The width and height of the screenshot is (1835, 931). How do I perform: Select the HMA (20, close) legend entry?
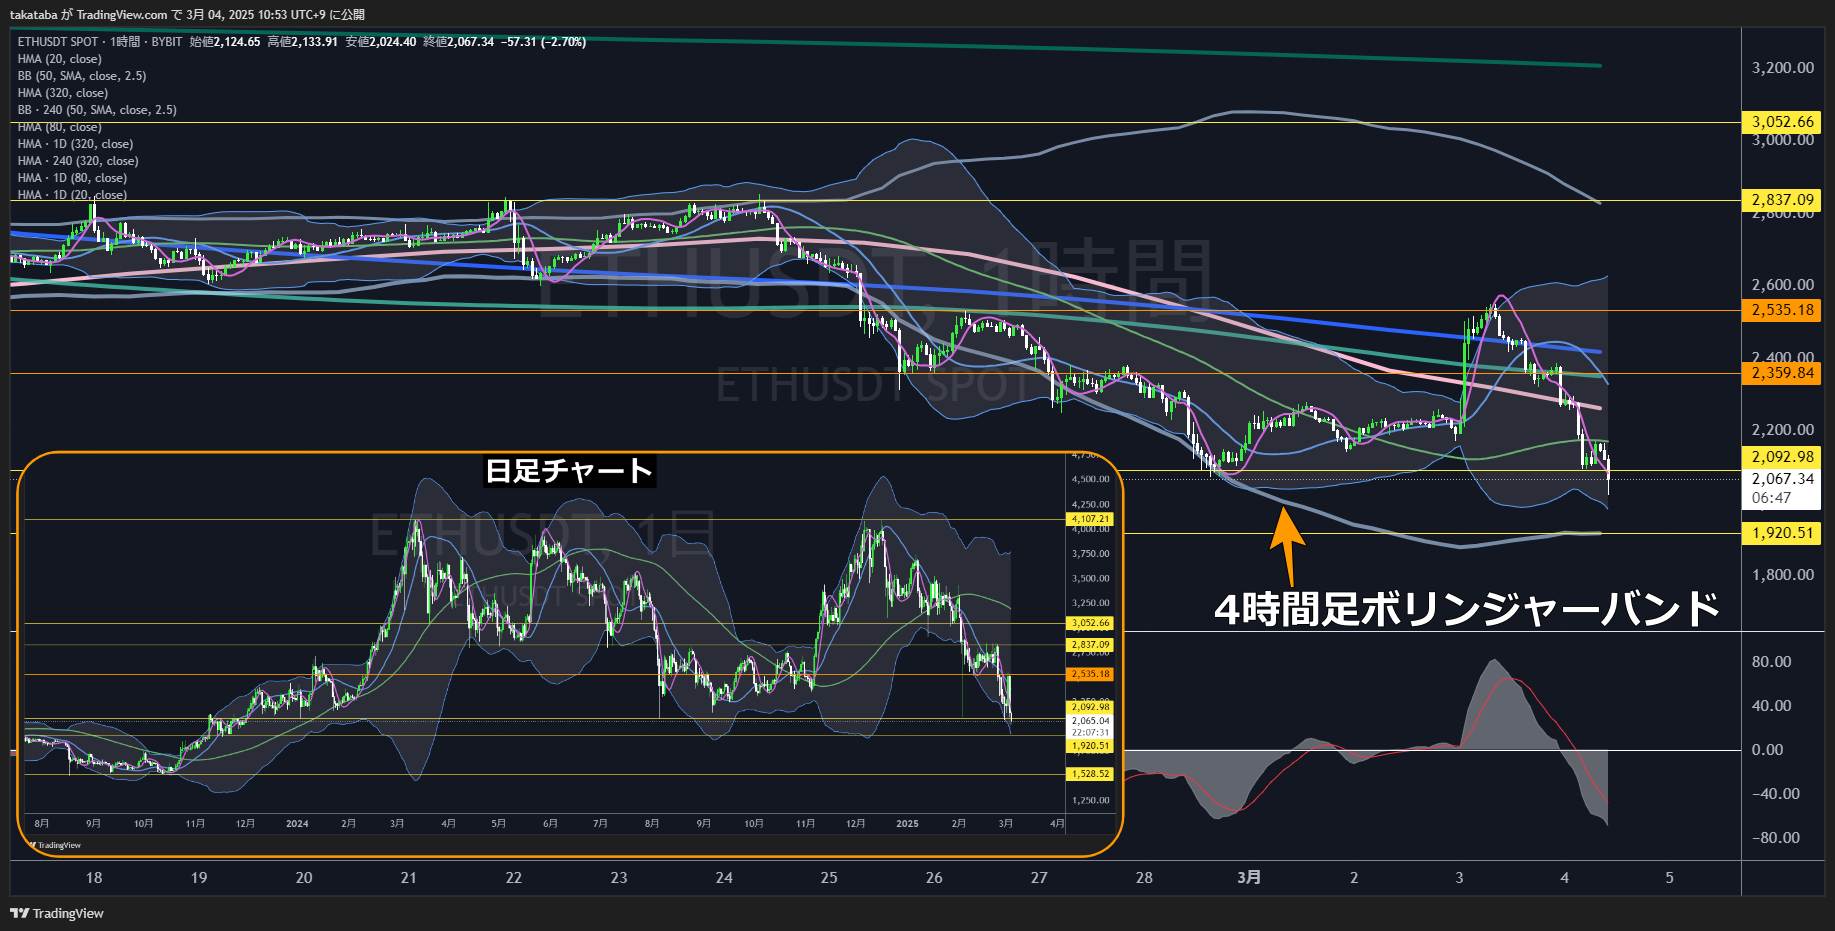[x=59, y=59]
